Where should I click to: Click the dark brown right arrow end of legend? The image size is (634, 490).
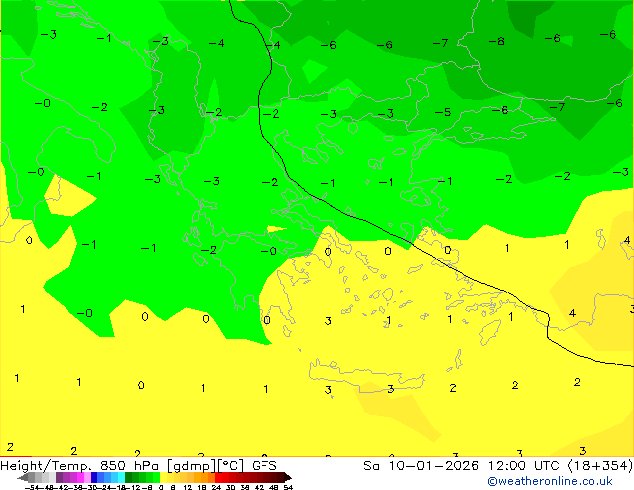pos(287,477)
